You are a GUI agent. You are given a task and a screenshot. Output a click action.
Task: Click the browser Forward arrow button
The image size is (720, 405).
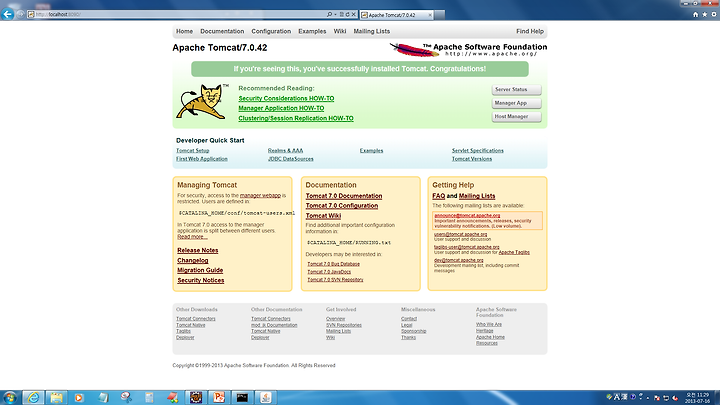point(20,14)
